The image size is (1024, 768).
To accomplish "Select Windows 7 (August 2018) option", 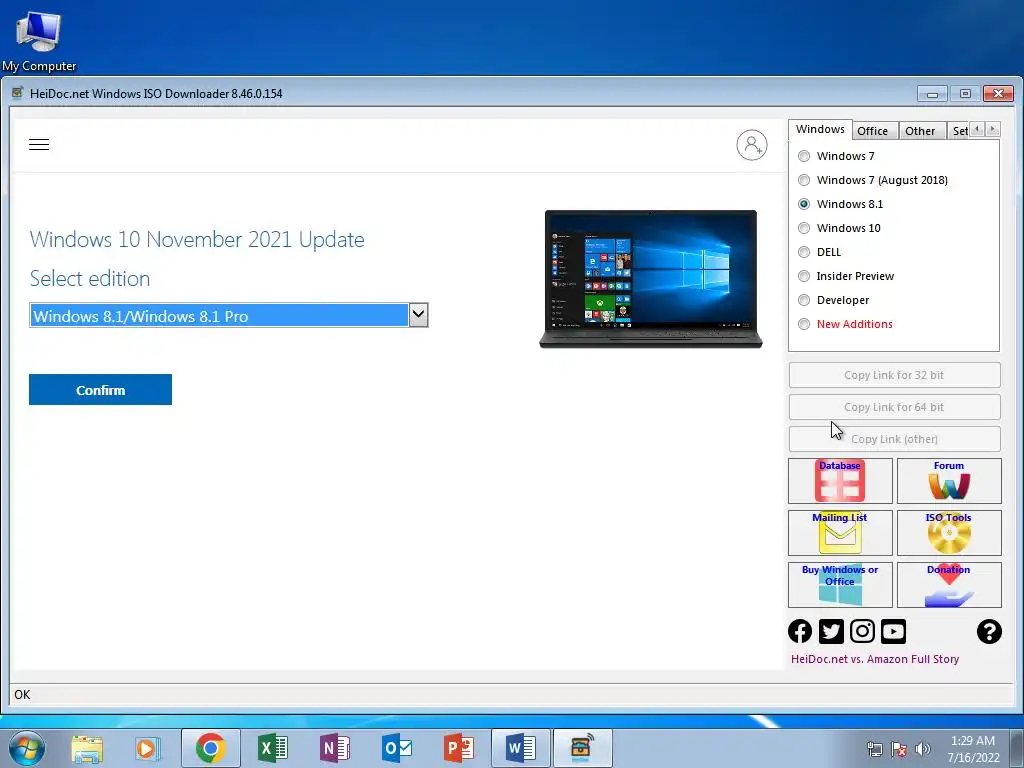I will click(x=804, y=180).
